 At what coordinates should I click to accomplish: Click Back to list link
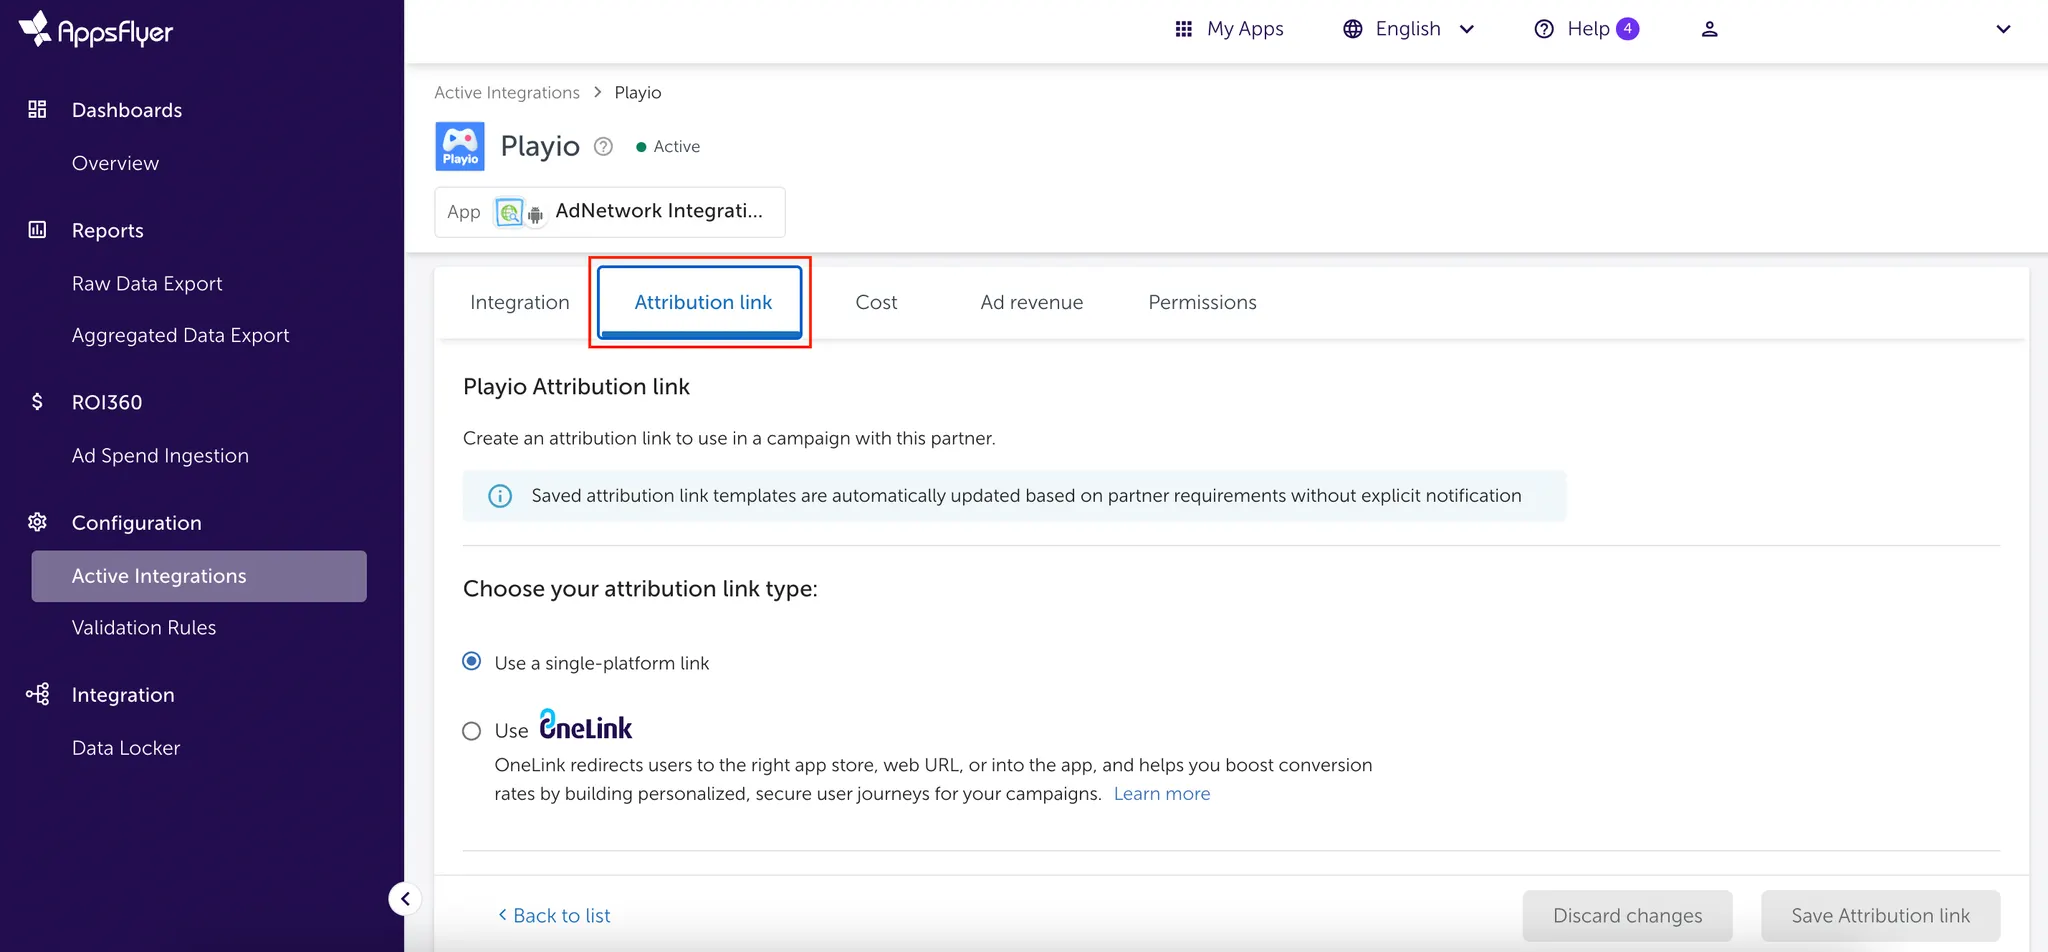[554, 915]
